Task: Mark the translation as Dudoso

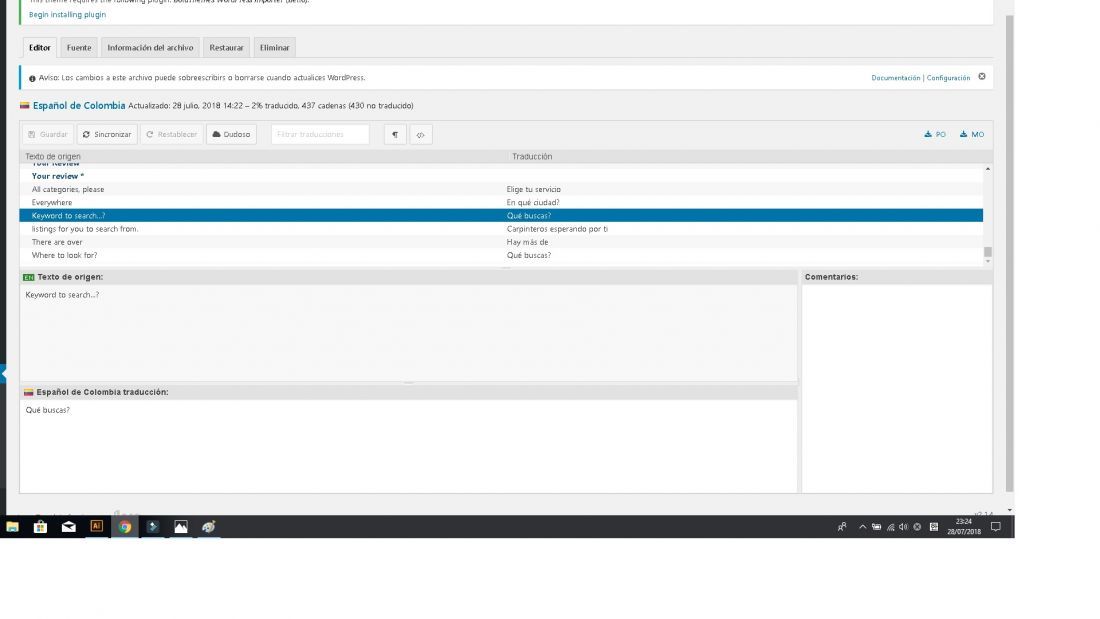Action: [232, 134]
